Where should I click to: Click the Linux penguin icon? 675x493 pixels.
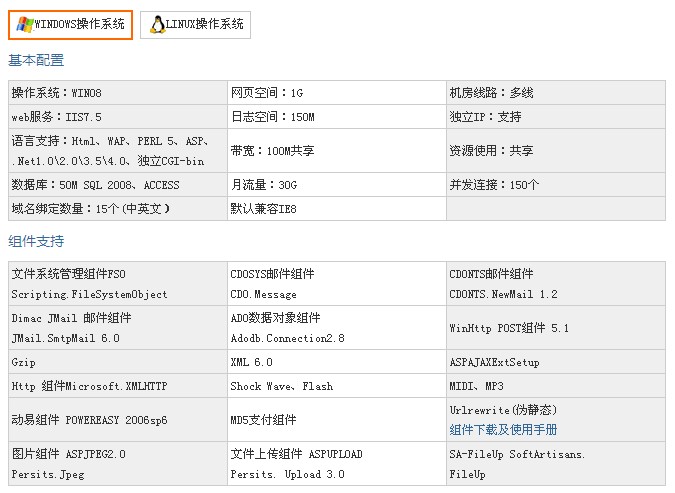[157, 25]
